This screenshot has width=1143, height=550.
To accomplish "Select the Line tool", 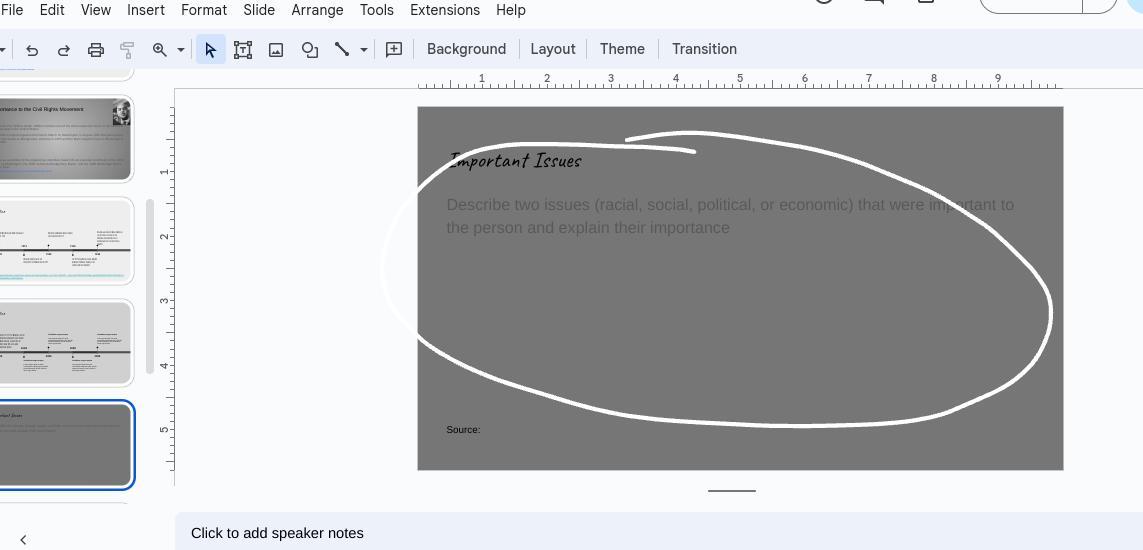I will pyautogui.click(x=342, y=49).
